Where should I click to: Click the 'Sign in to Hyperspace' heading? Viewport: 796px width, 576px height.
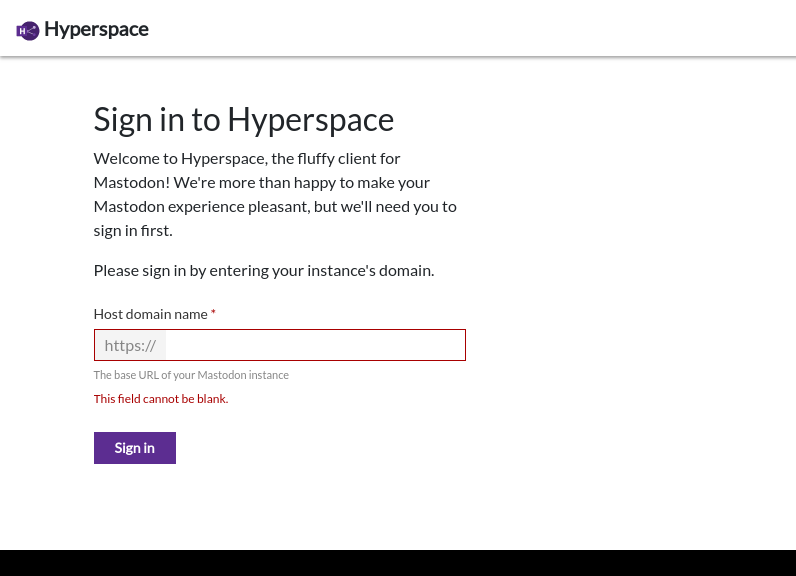click(x=244, y=120)
